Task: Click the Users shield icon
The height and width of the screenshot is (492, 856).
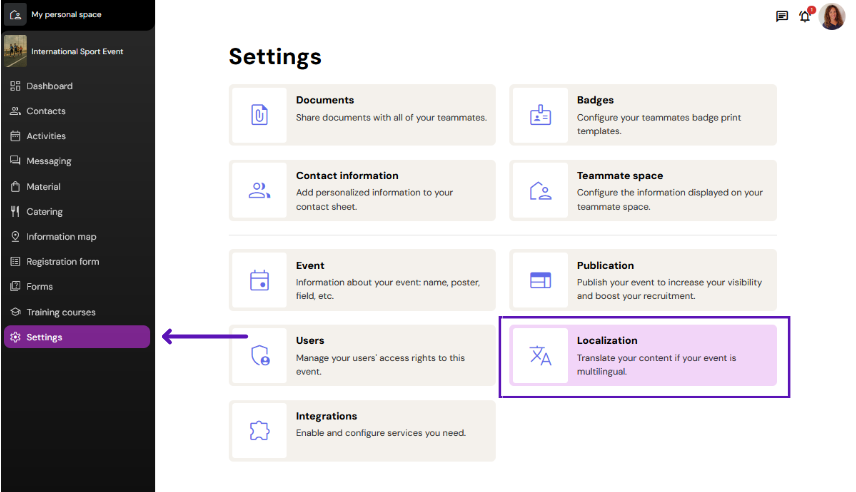Action: [x=259, y=355]
